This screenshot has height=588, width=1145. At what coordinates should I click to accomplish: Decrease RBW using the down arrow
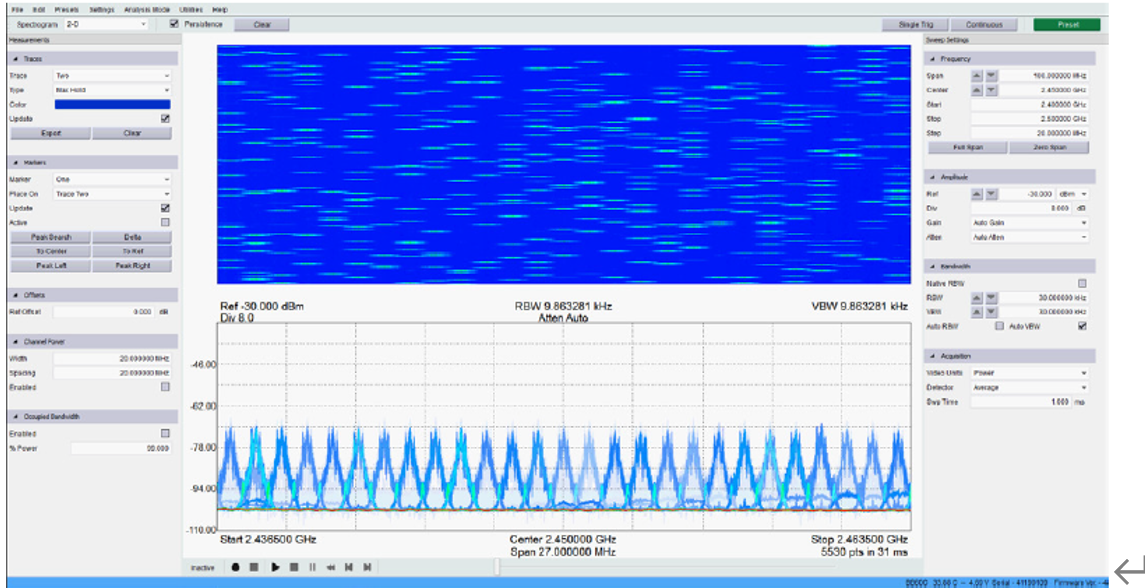[991, 298]
